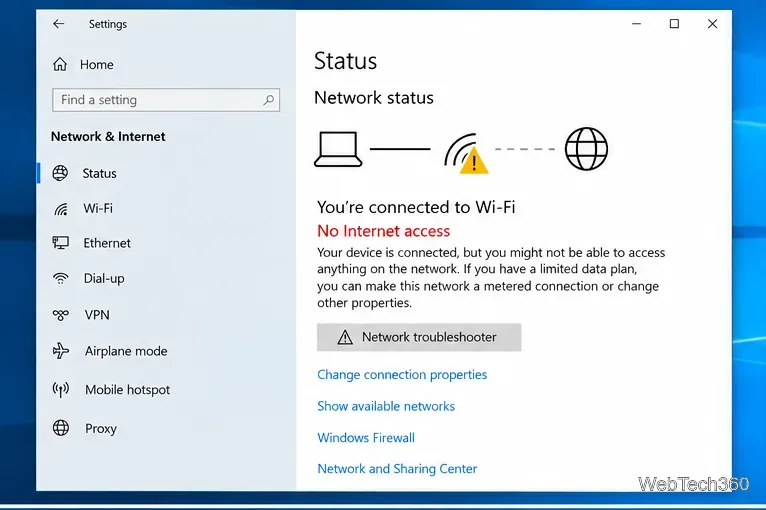
Task: Click the VPN icon in sidebar
Action: [61, 315]
